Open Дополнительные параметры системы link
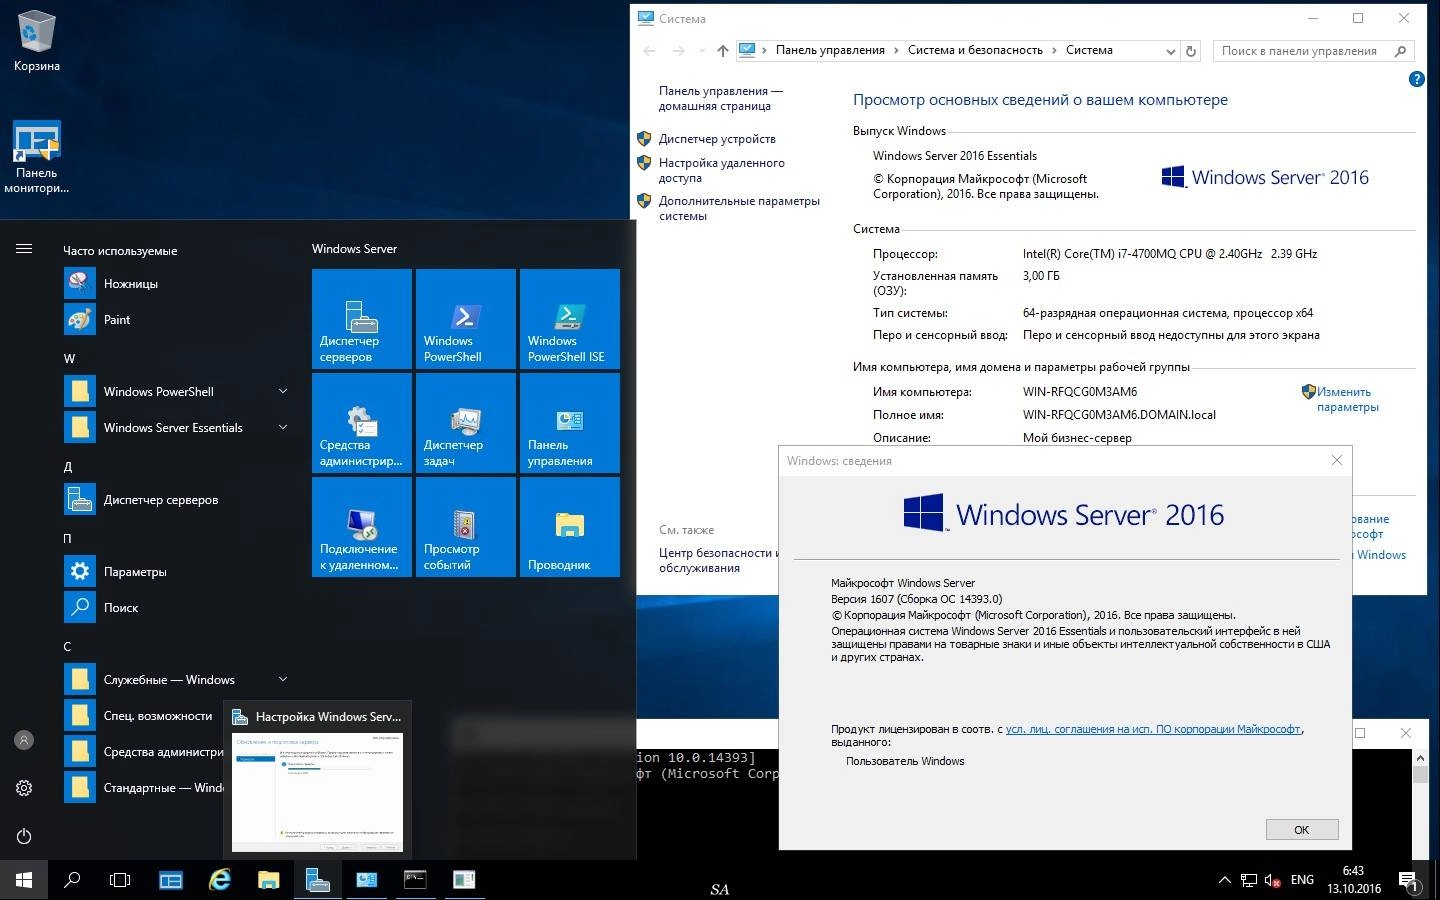 pos(739,208)
